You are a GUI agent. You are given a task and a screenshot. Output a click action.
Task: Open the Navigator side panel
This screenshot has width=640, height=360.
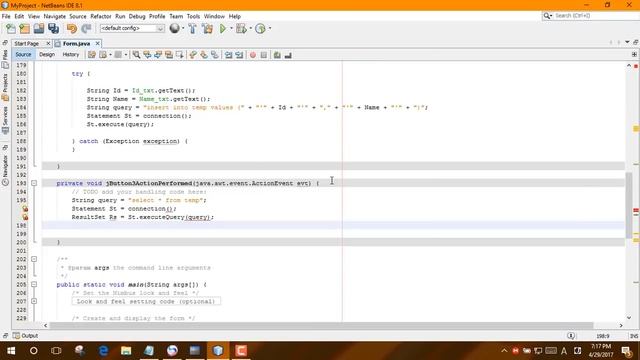coord(5,170)
